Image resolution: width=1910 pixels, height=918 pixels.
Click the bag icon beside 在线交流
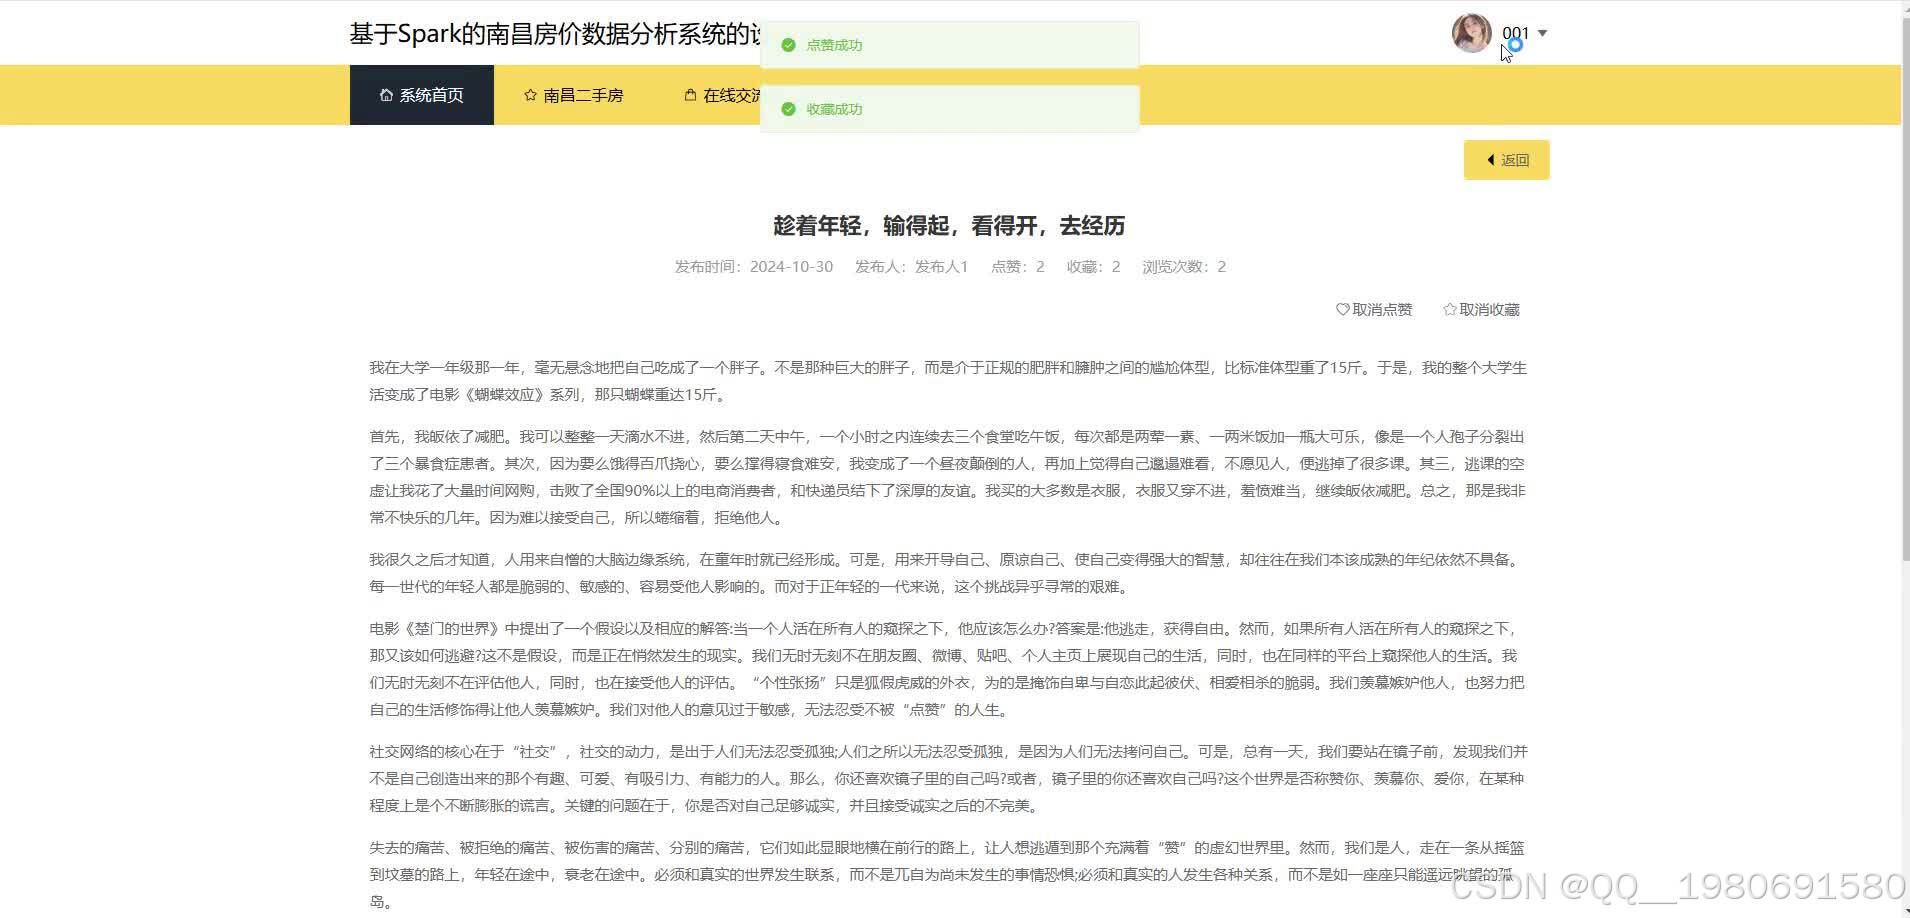coord(690,95)
